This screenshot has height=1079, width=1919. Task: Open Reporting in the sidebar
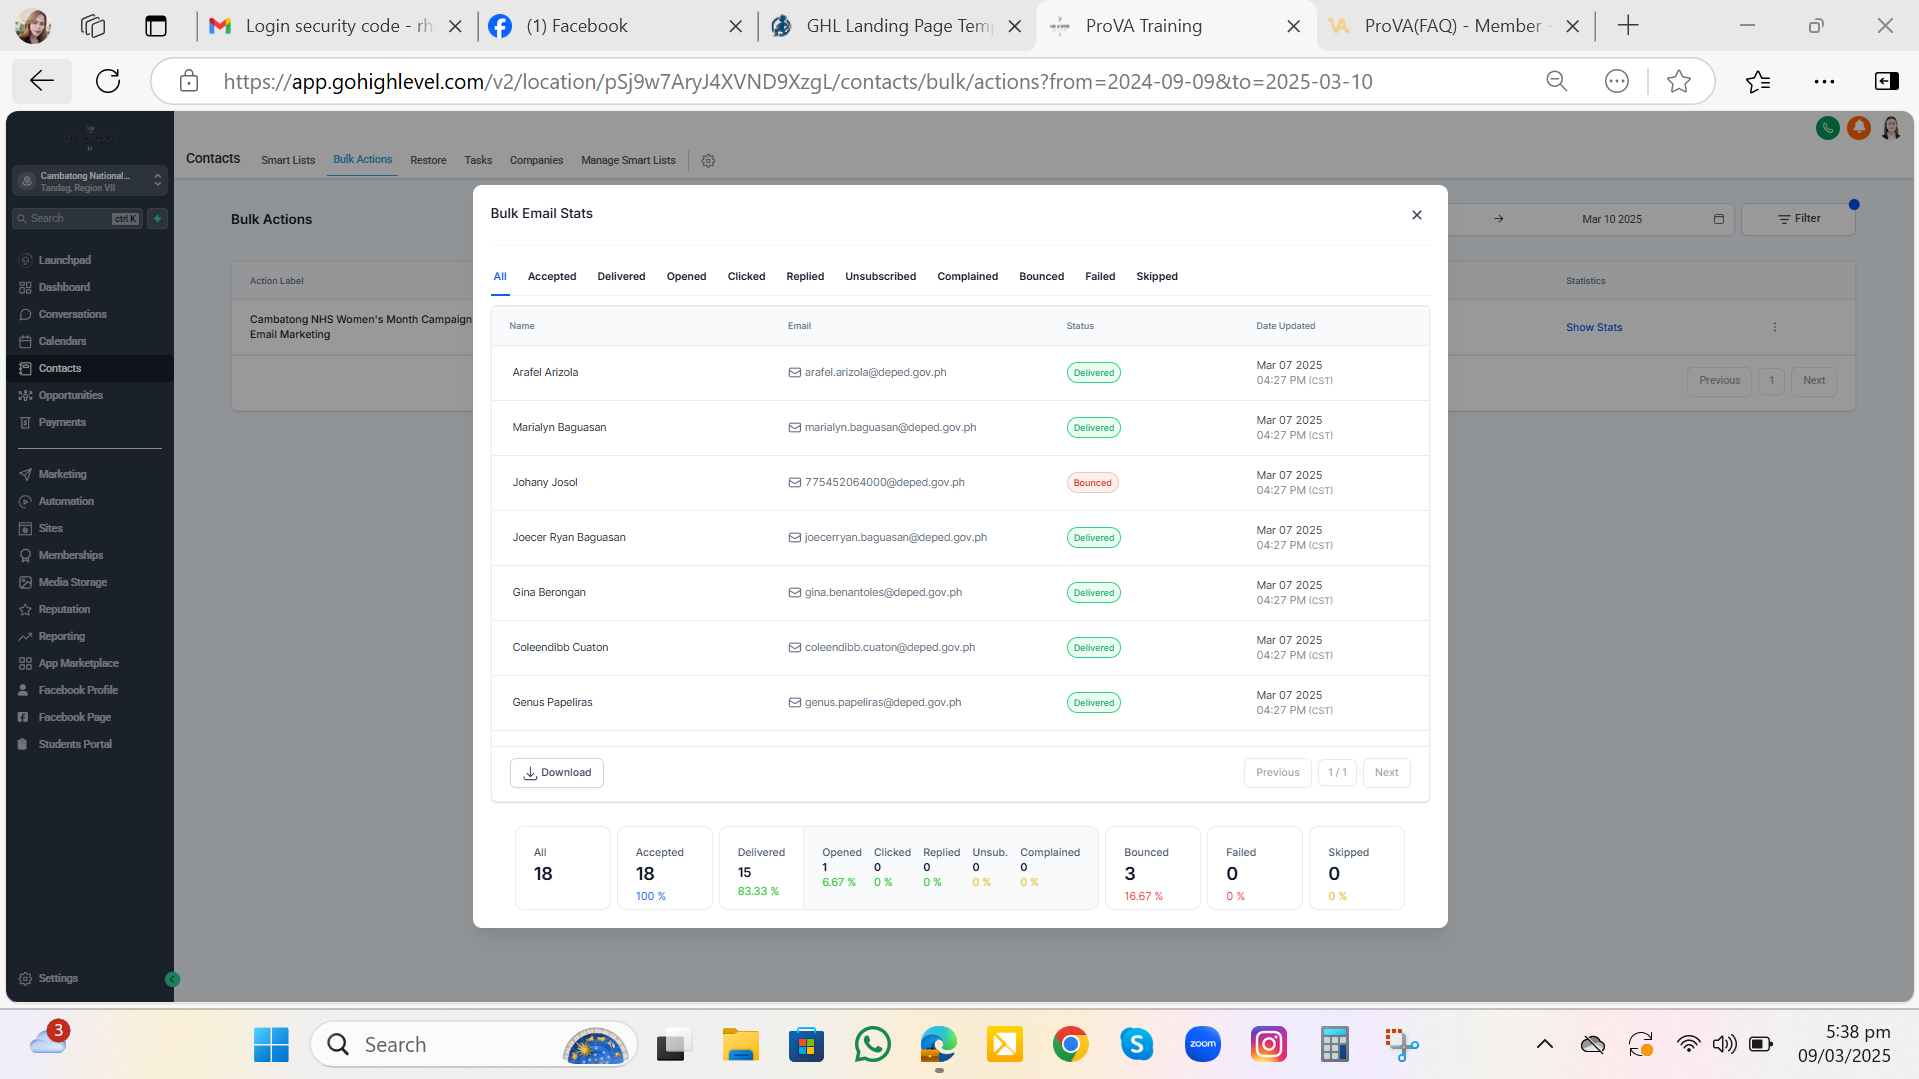coord(61,636)
